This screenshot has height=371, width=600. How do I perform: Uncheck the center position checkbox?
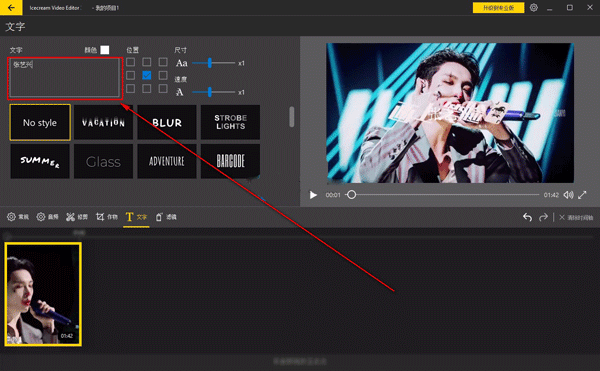147,75
